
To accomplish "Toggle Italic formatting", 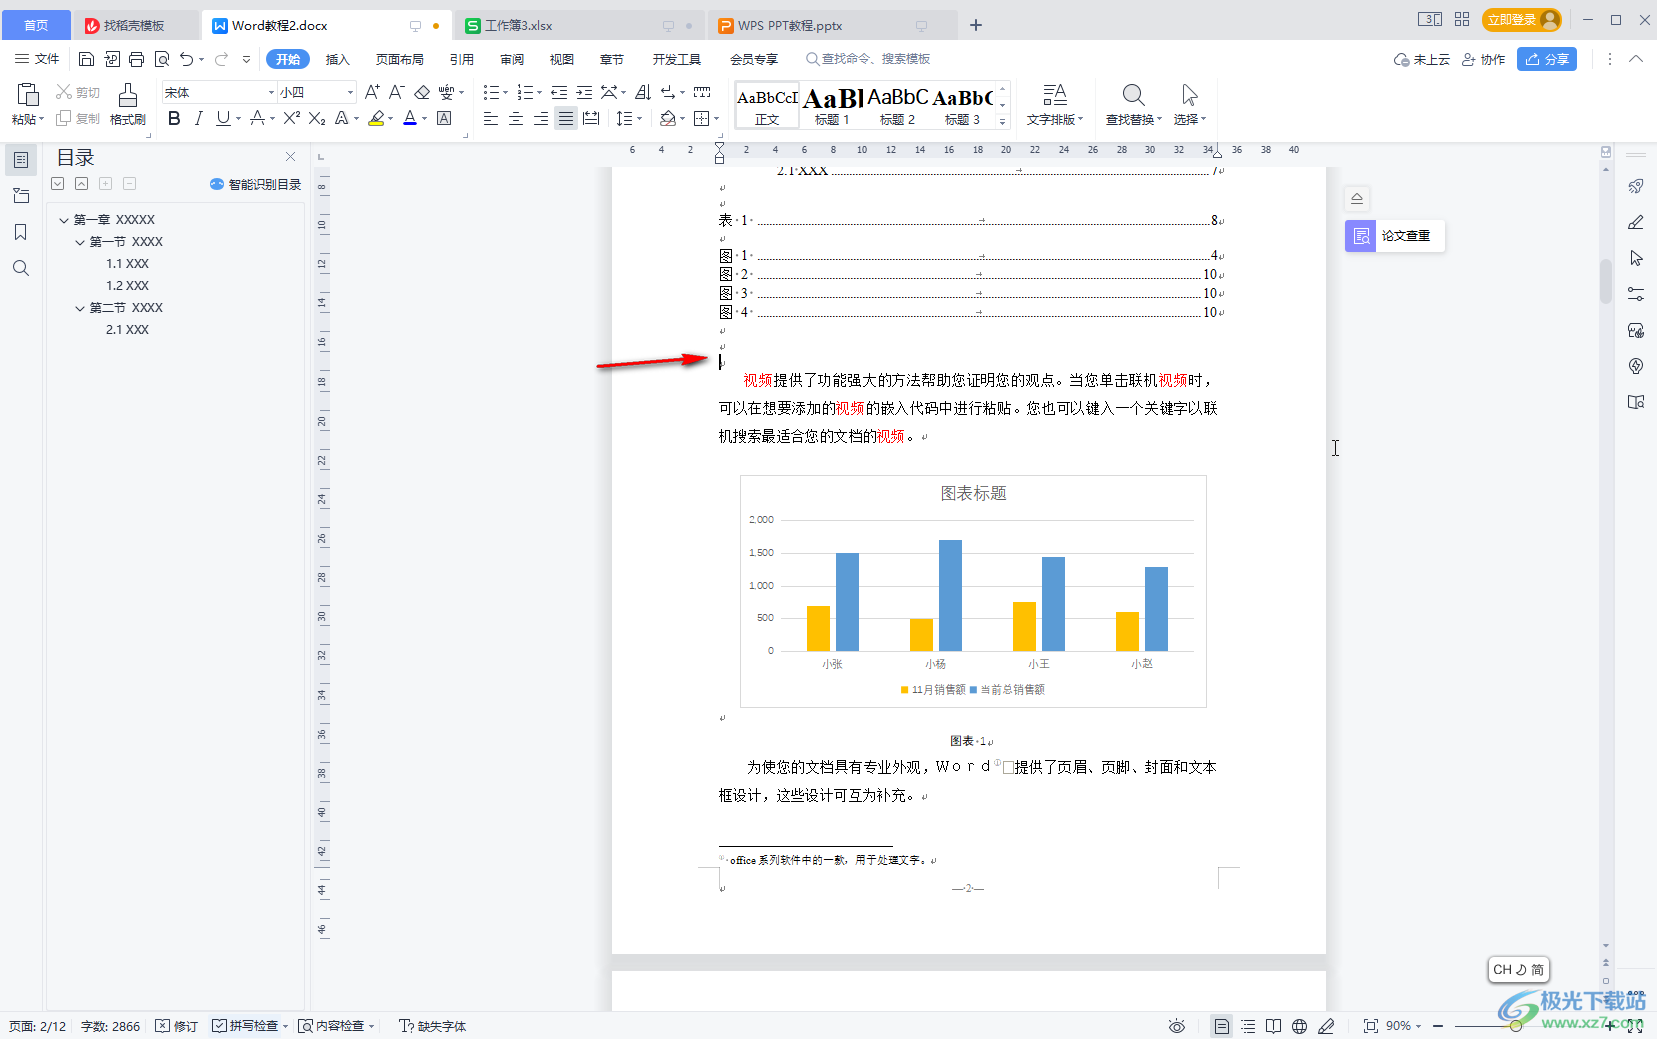I will 198,118.
